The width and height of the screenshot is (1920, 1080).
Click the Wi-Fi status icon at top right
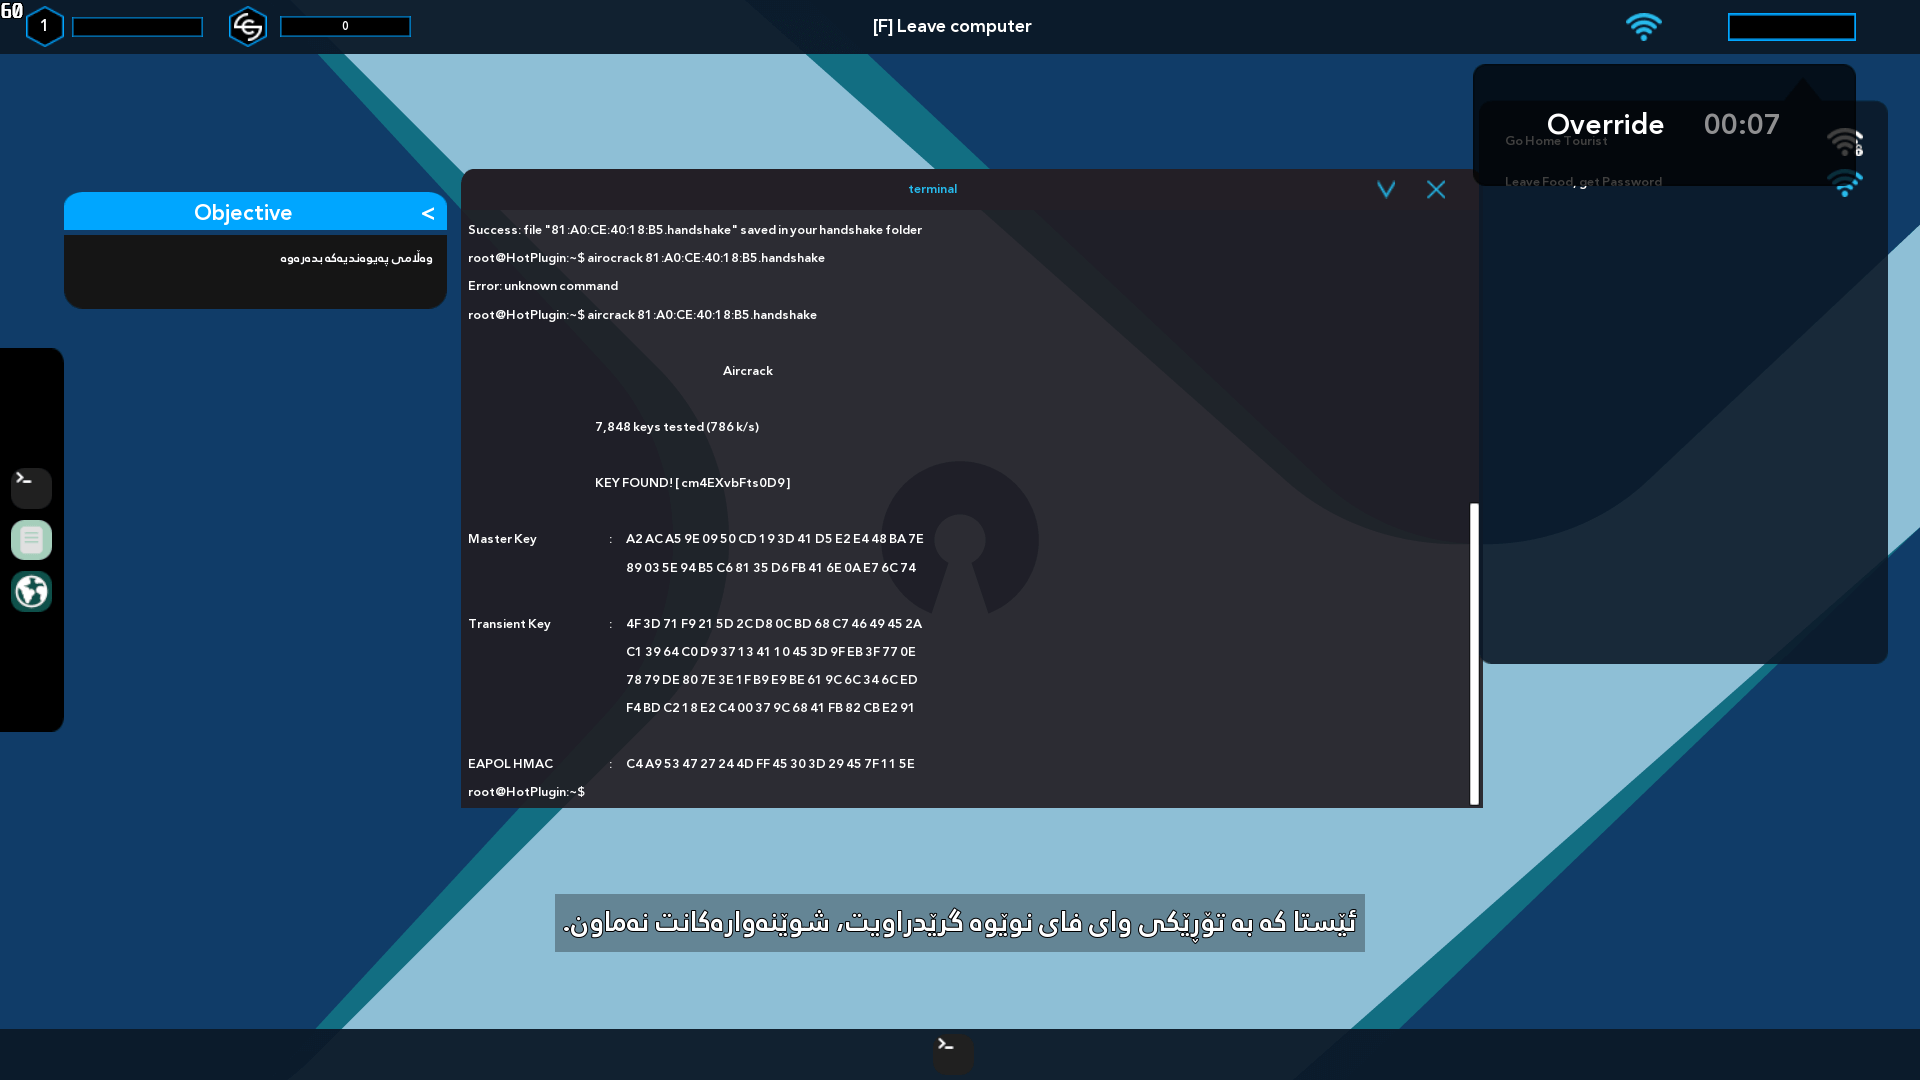click(x=1645, y=26)
